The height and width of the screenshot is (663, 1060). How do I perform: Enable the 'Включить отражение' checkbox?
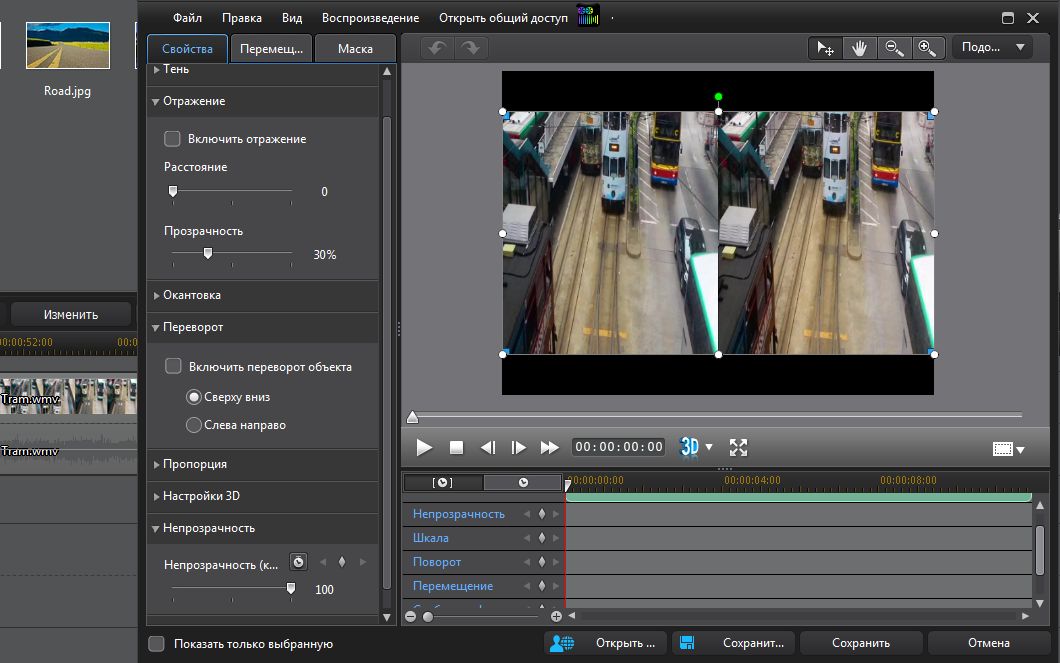coord(173,139)
